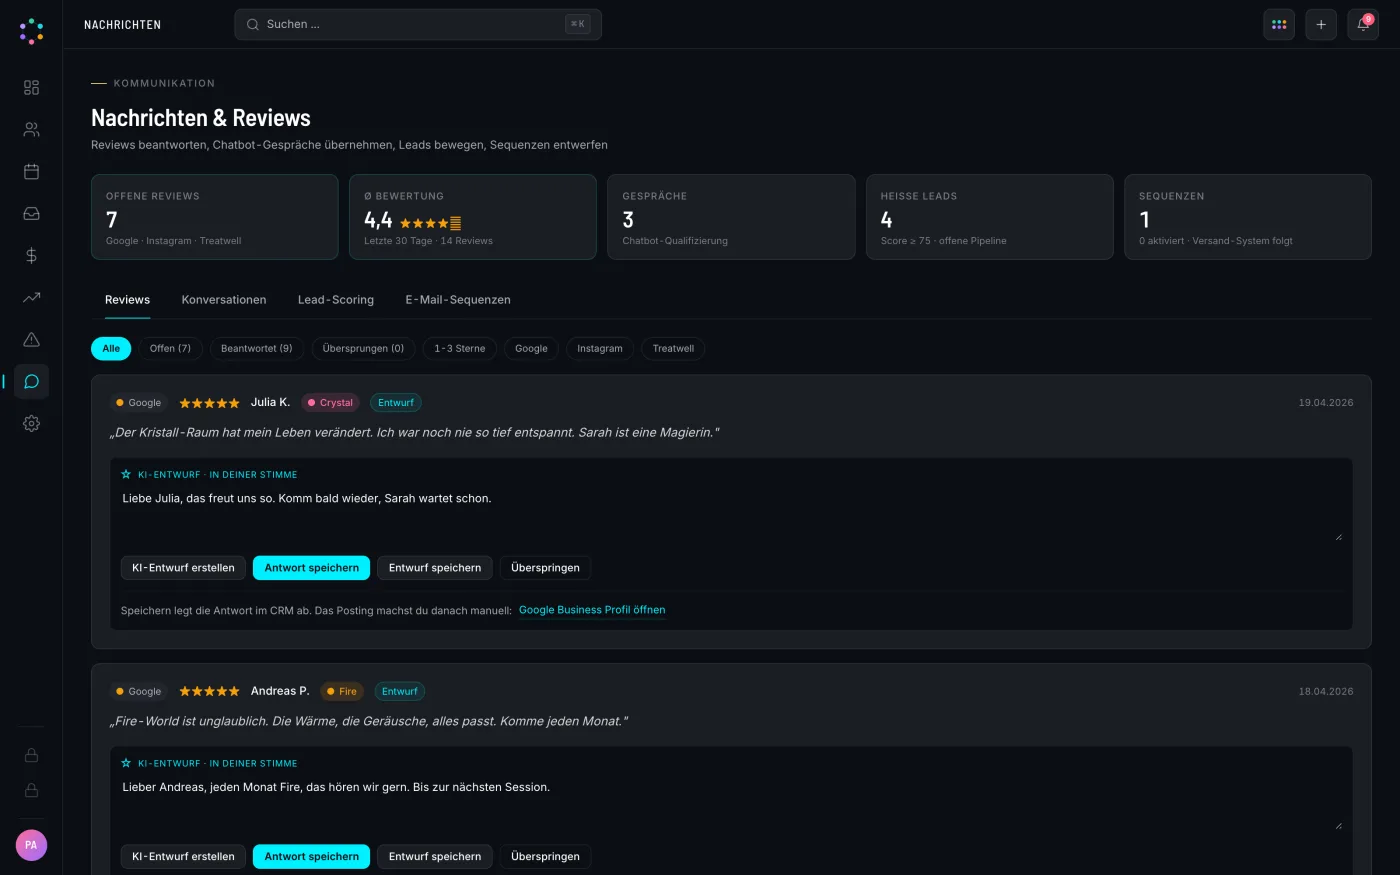Click Antwort speichern for Julia K. review
This screenshot has height=875, width=1400.
[x=311, y=568]
